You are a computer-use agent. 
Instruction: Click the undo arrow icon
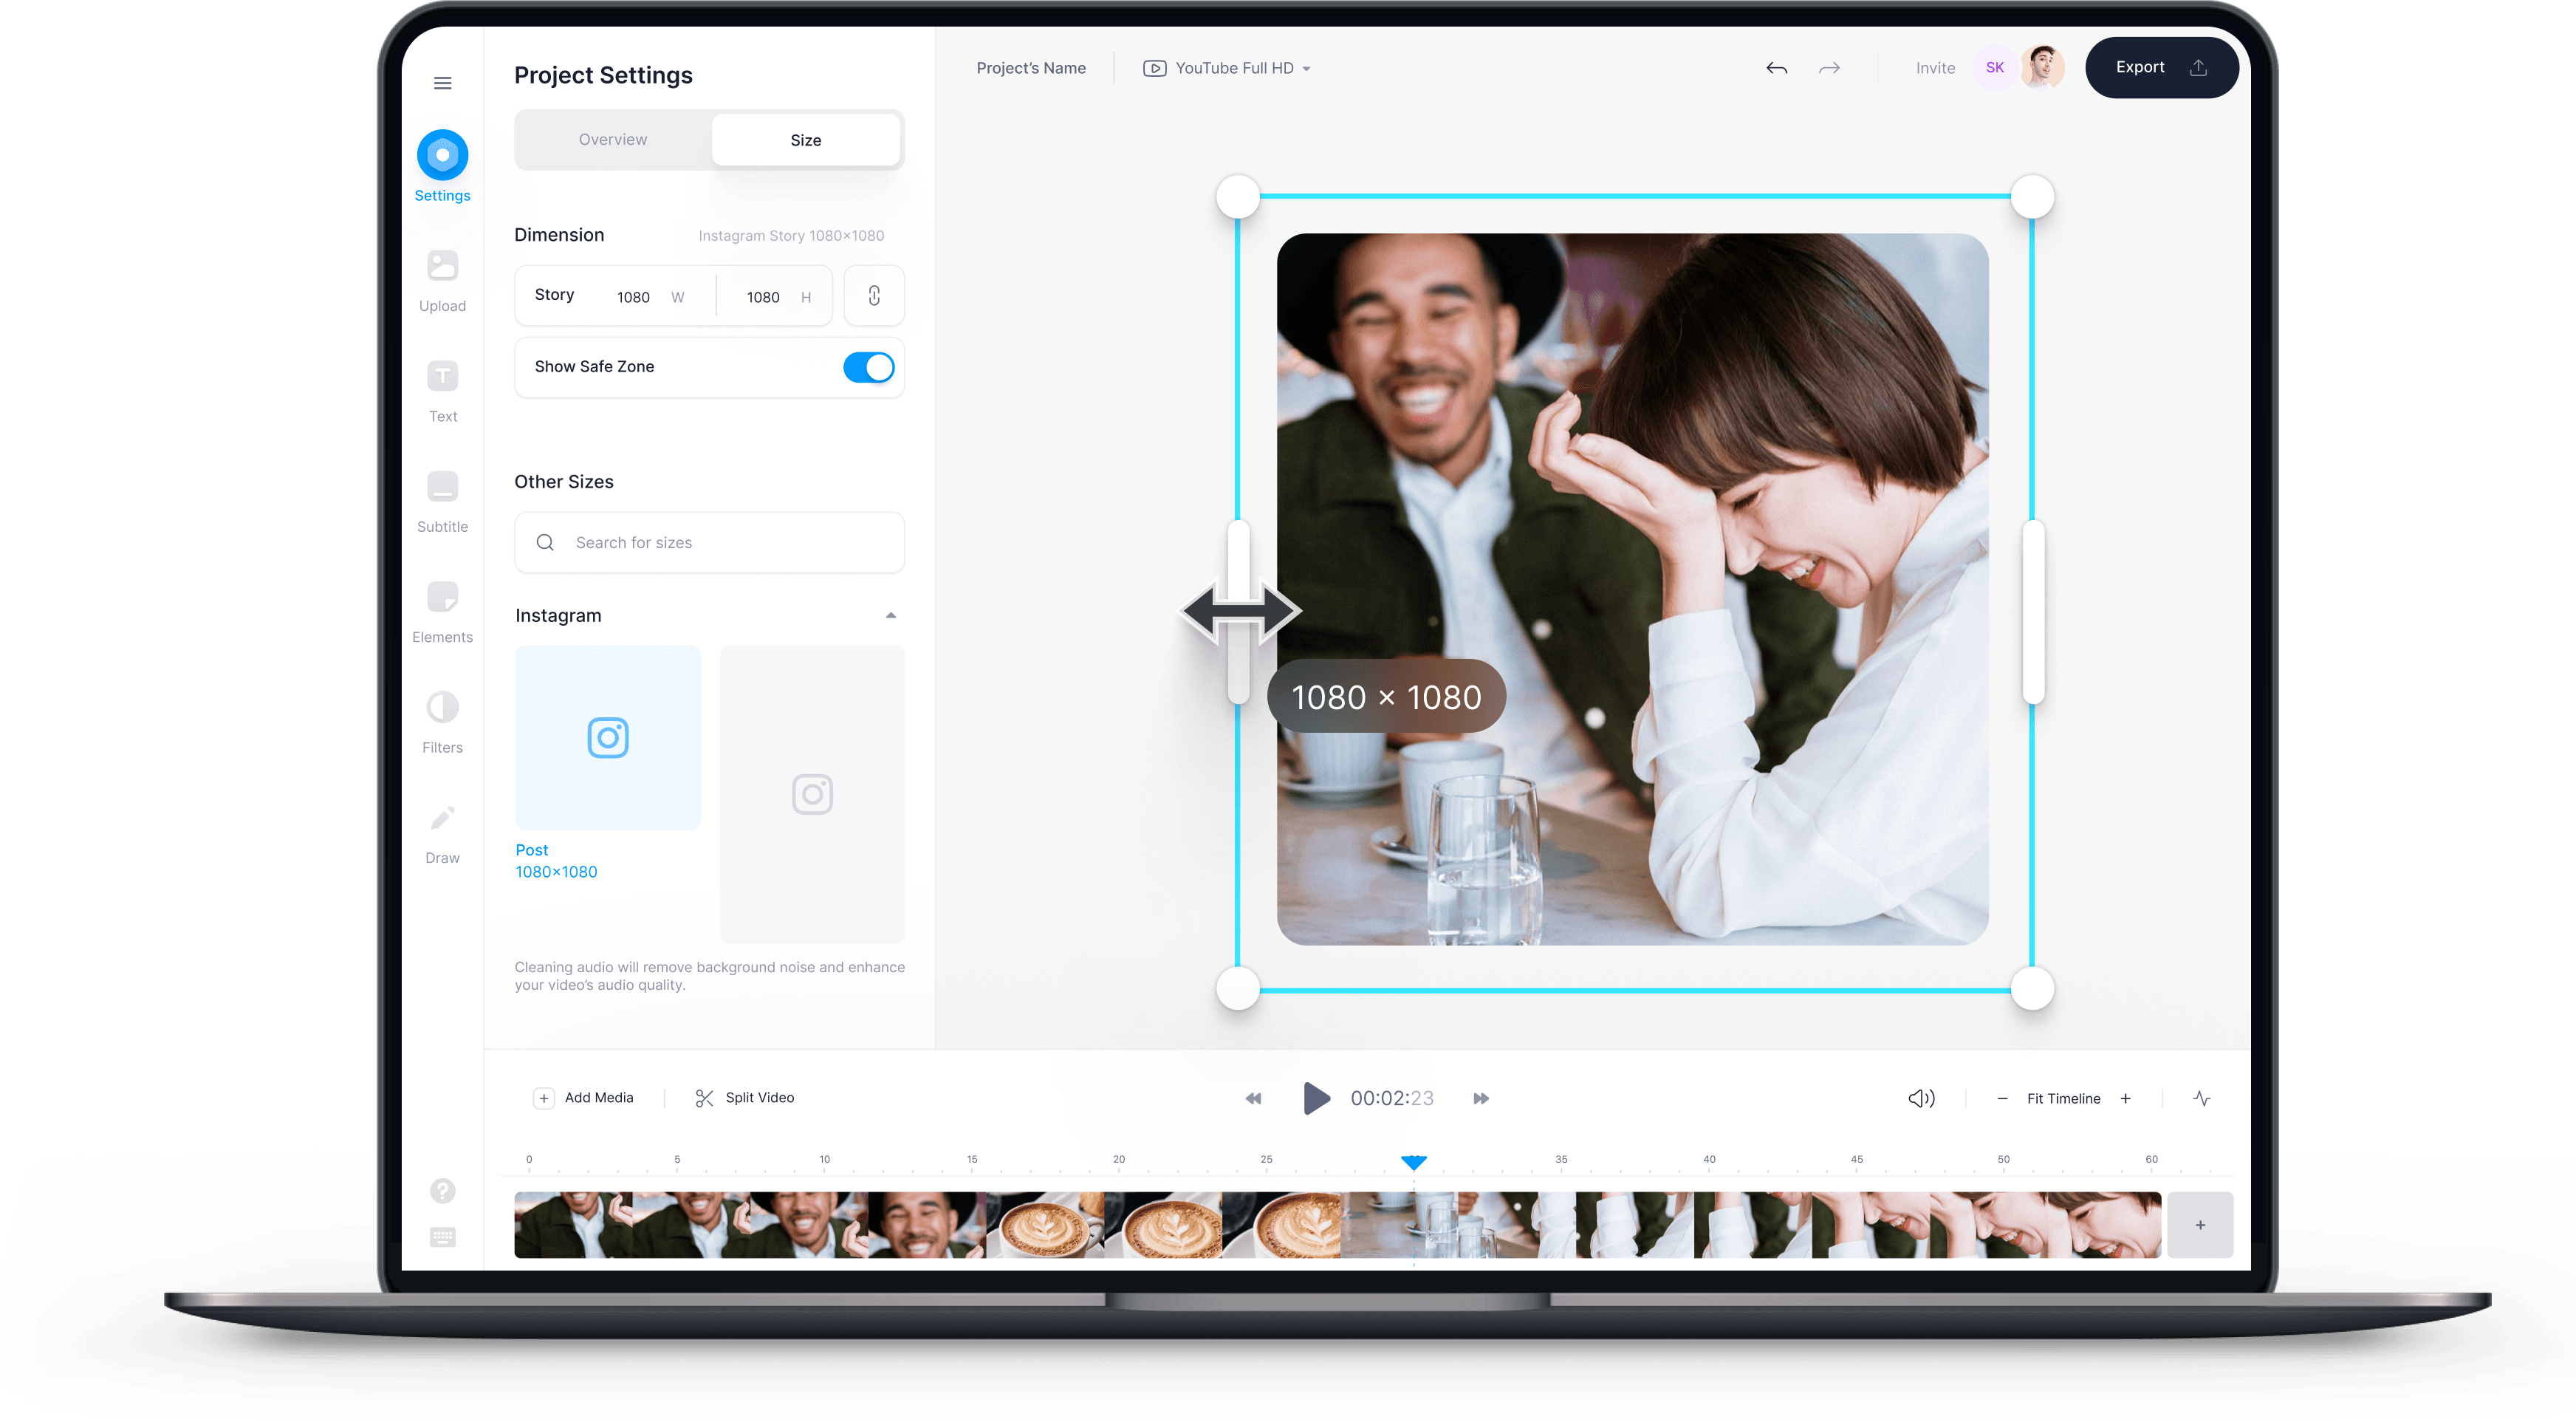pos(1776,68)
